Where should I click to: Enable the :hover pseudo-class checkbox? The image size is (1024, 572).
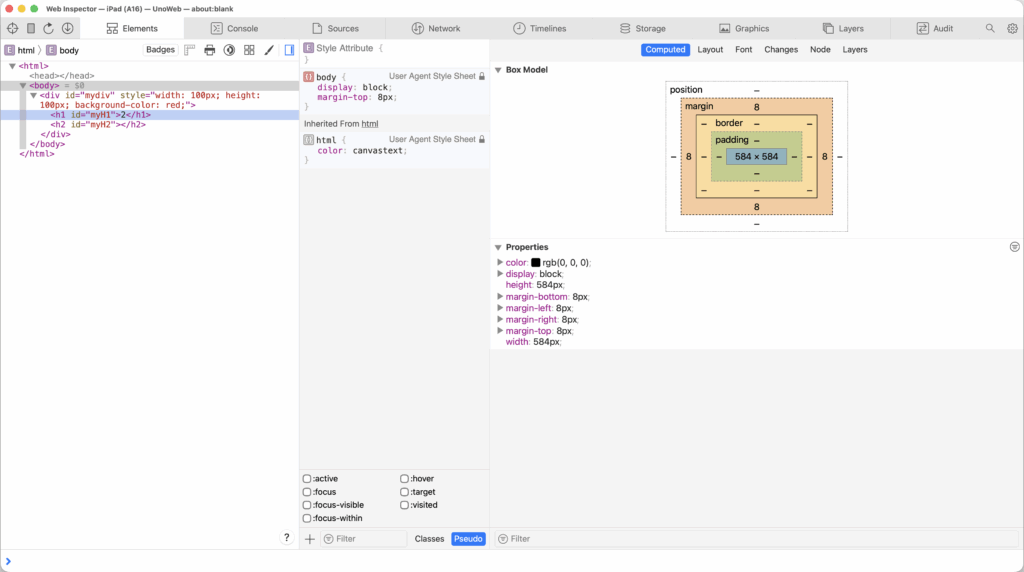405,479
